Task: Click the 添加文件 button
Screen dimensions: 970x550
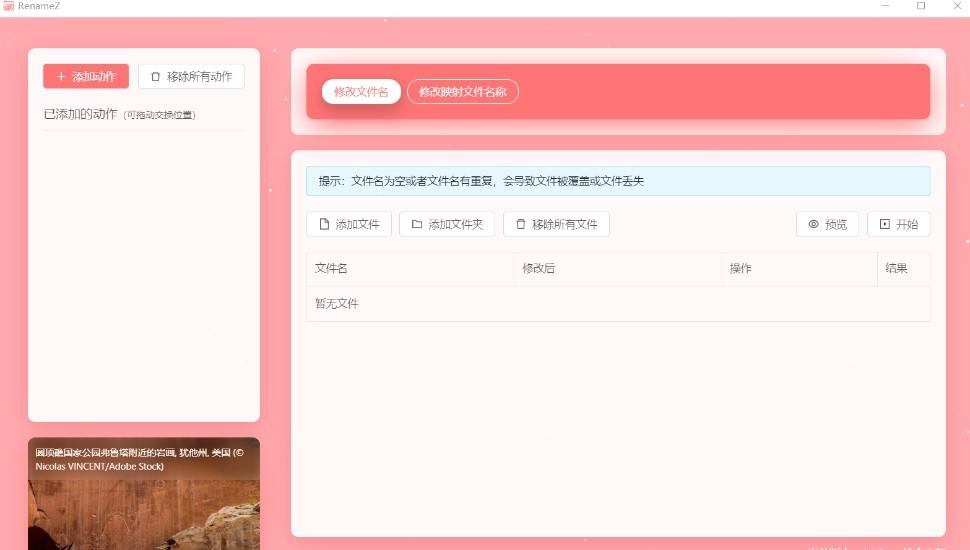Action: tap(349, 224)
